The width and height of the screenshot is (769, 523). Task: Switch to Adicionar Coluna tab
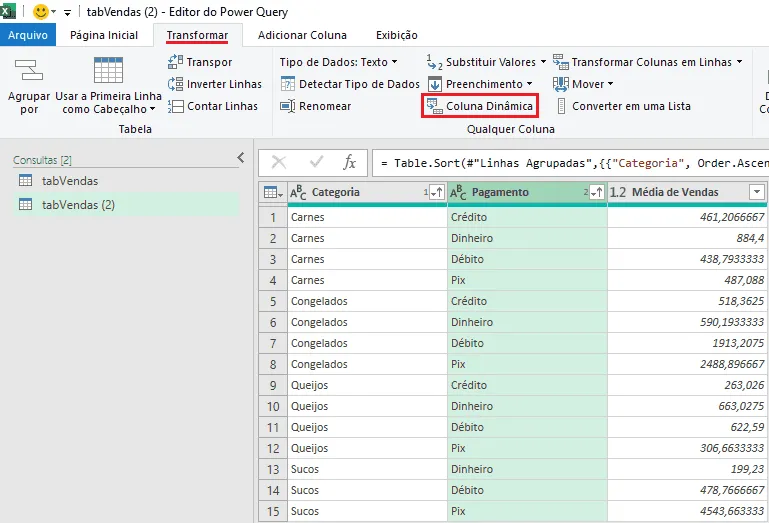tap(302, 35)
